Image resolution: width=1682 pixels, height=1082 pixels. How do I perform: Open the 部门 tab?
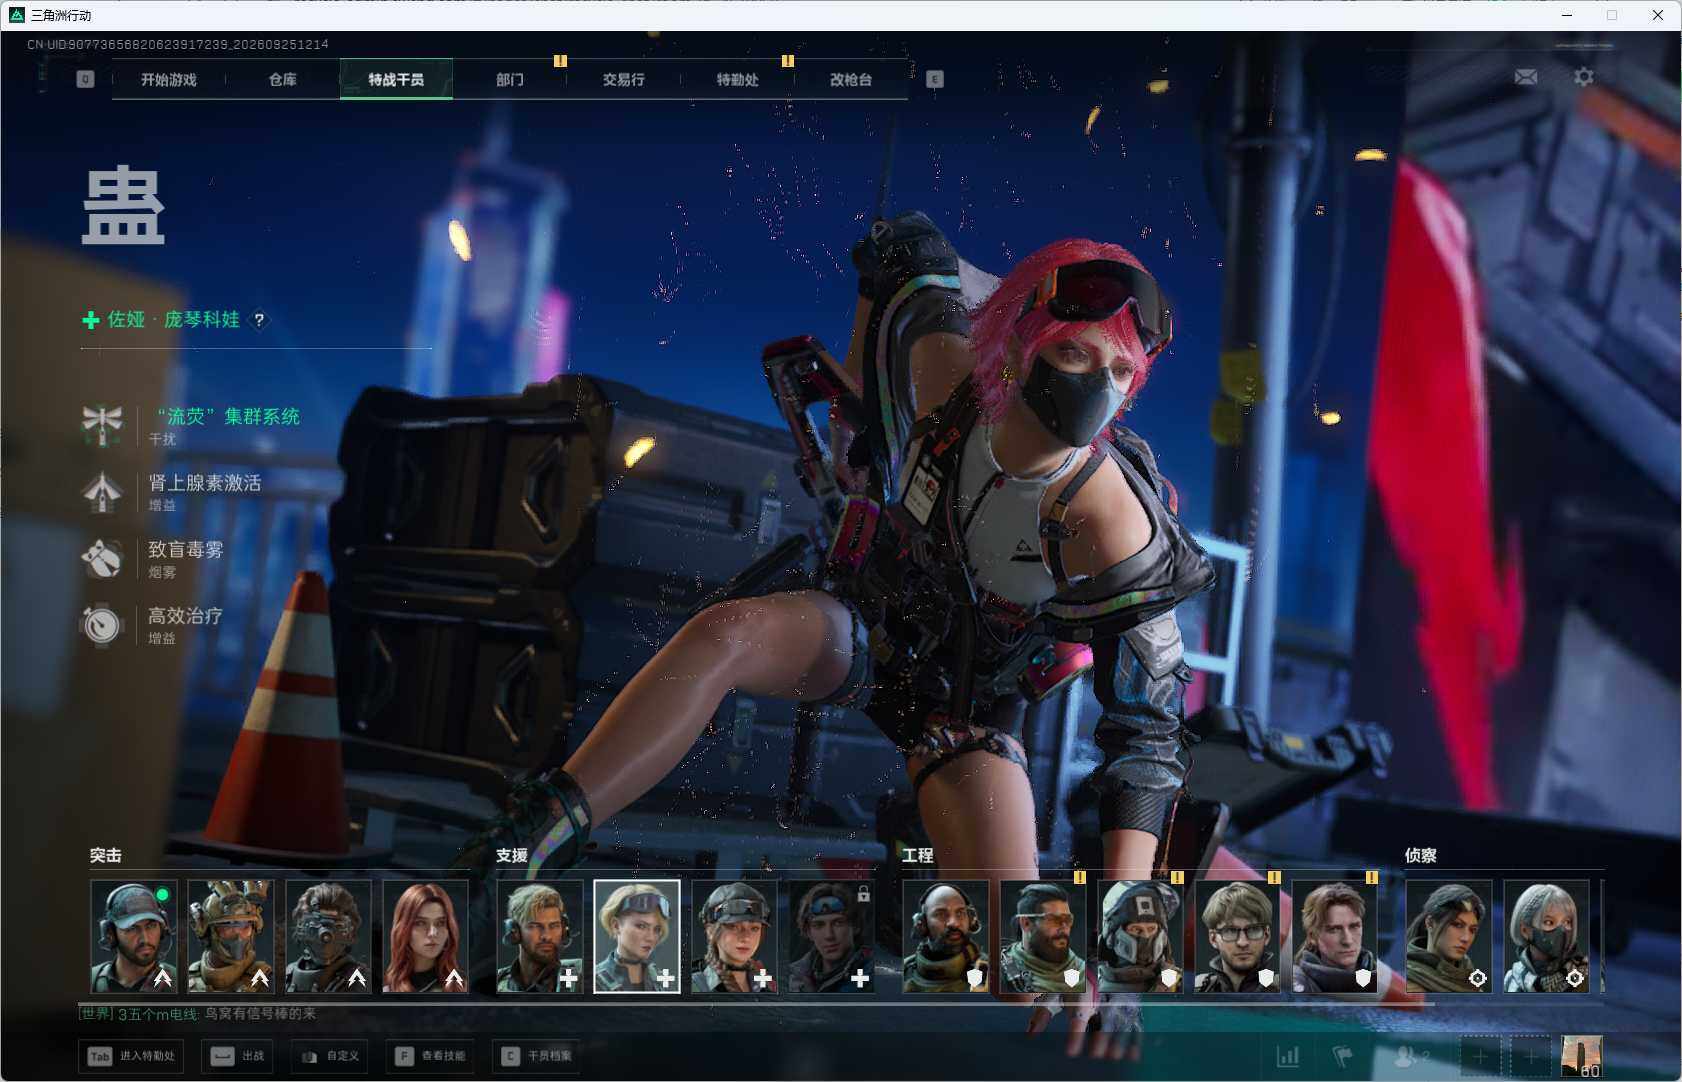coord(510,79)
